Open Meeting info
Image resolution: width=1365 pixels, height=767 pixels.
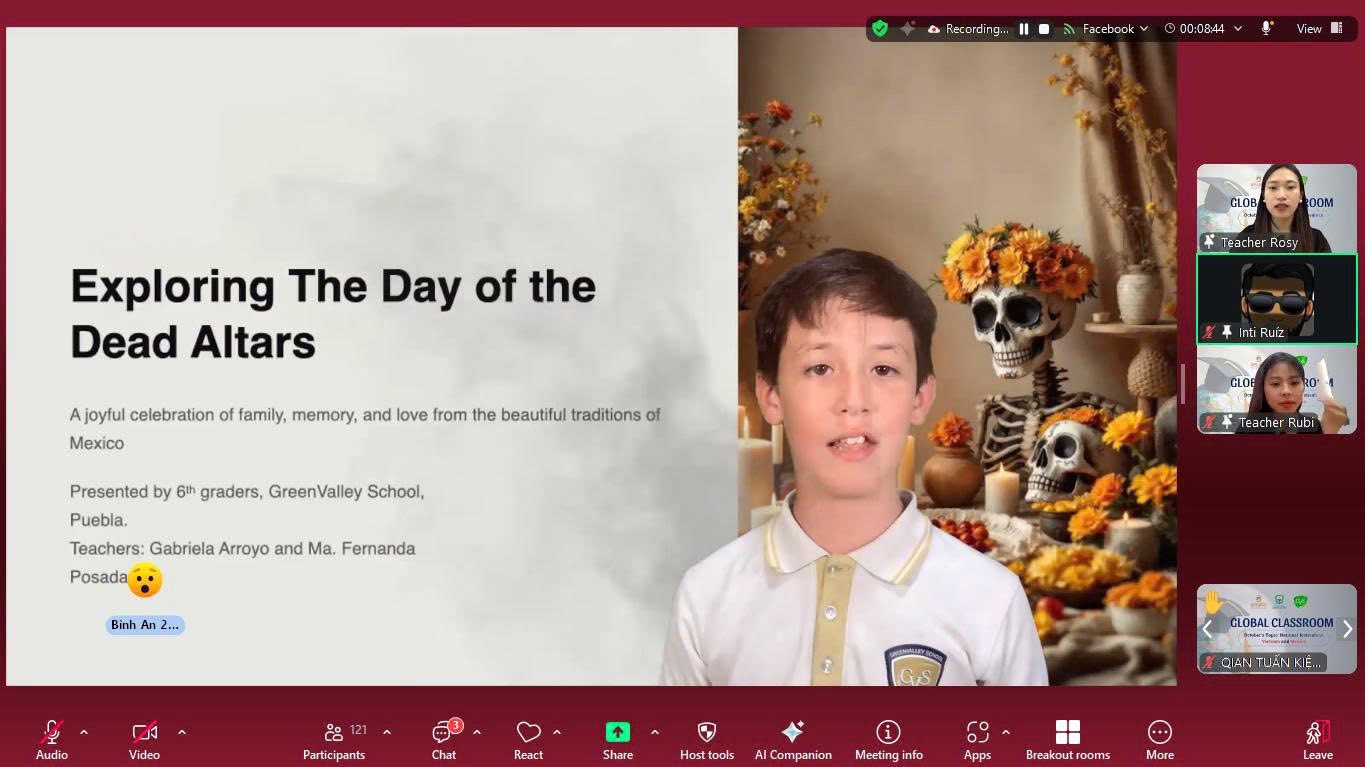click(x=888, y=740)
